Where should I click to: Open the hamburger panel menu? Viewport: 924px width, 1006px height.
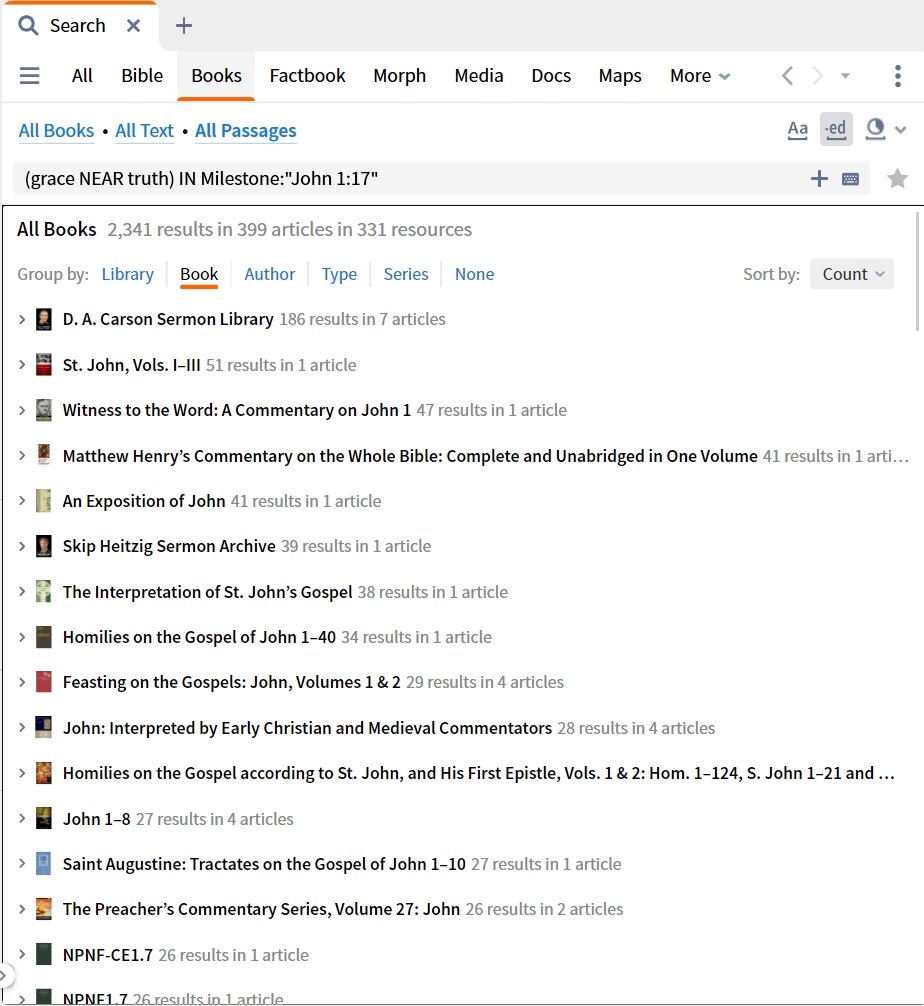[30, 76]
